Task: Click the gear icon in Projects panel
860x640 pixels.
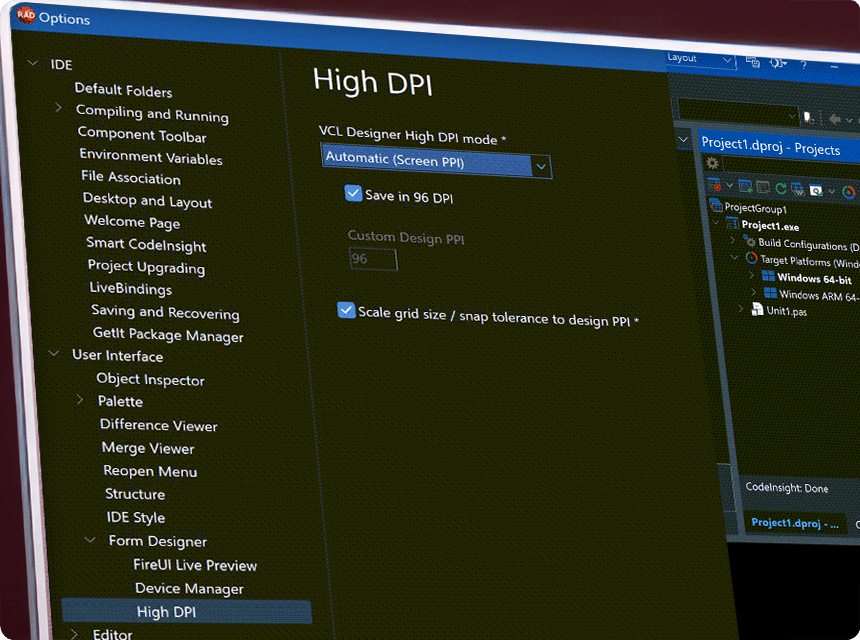Action: (712, 164)
